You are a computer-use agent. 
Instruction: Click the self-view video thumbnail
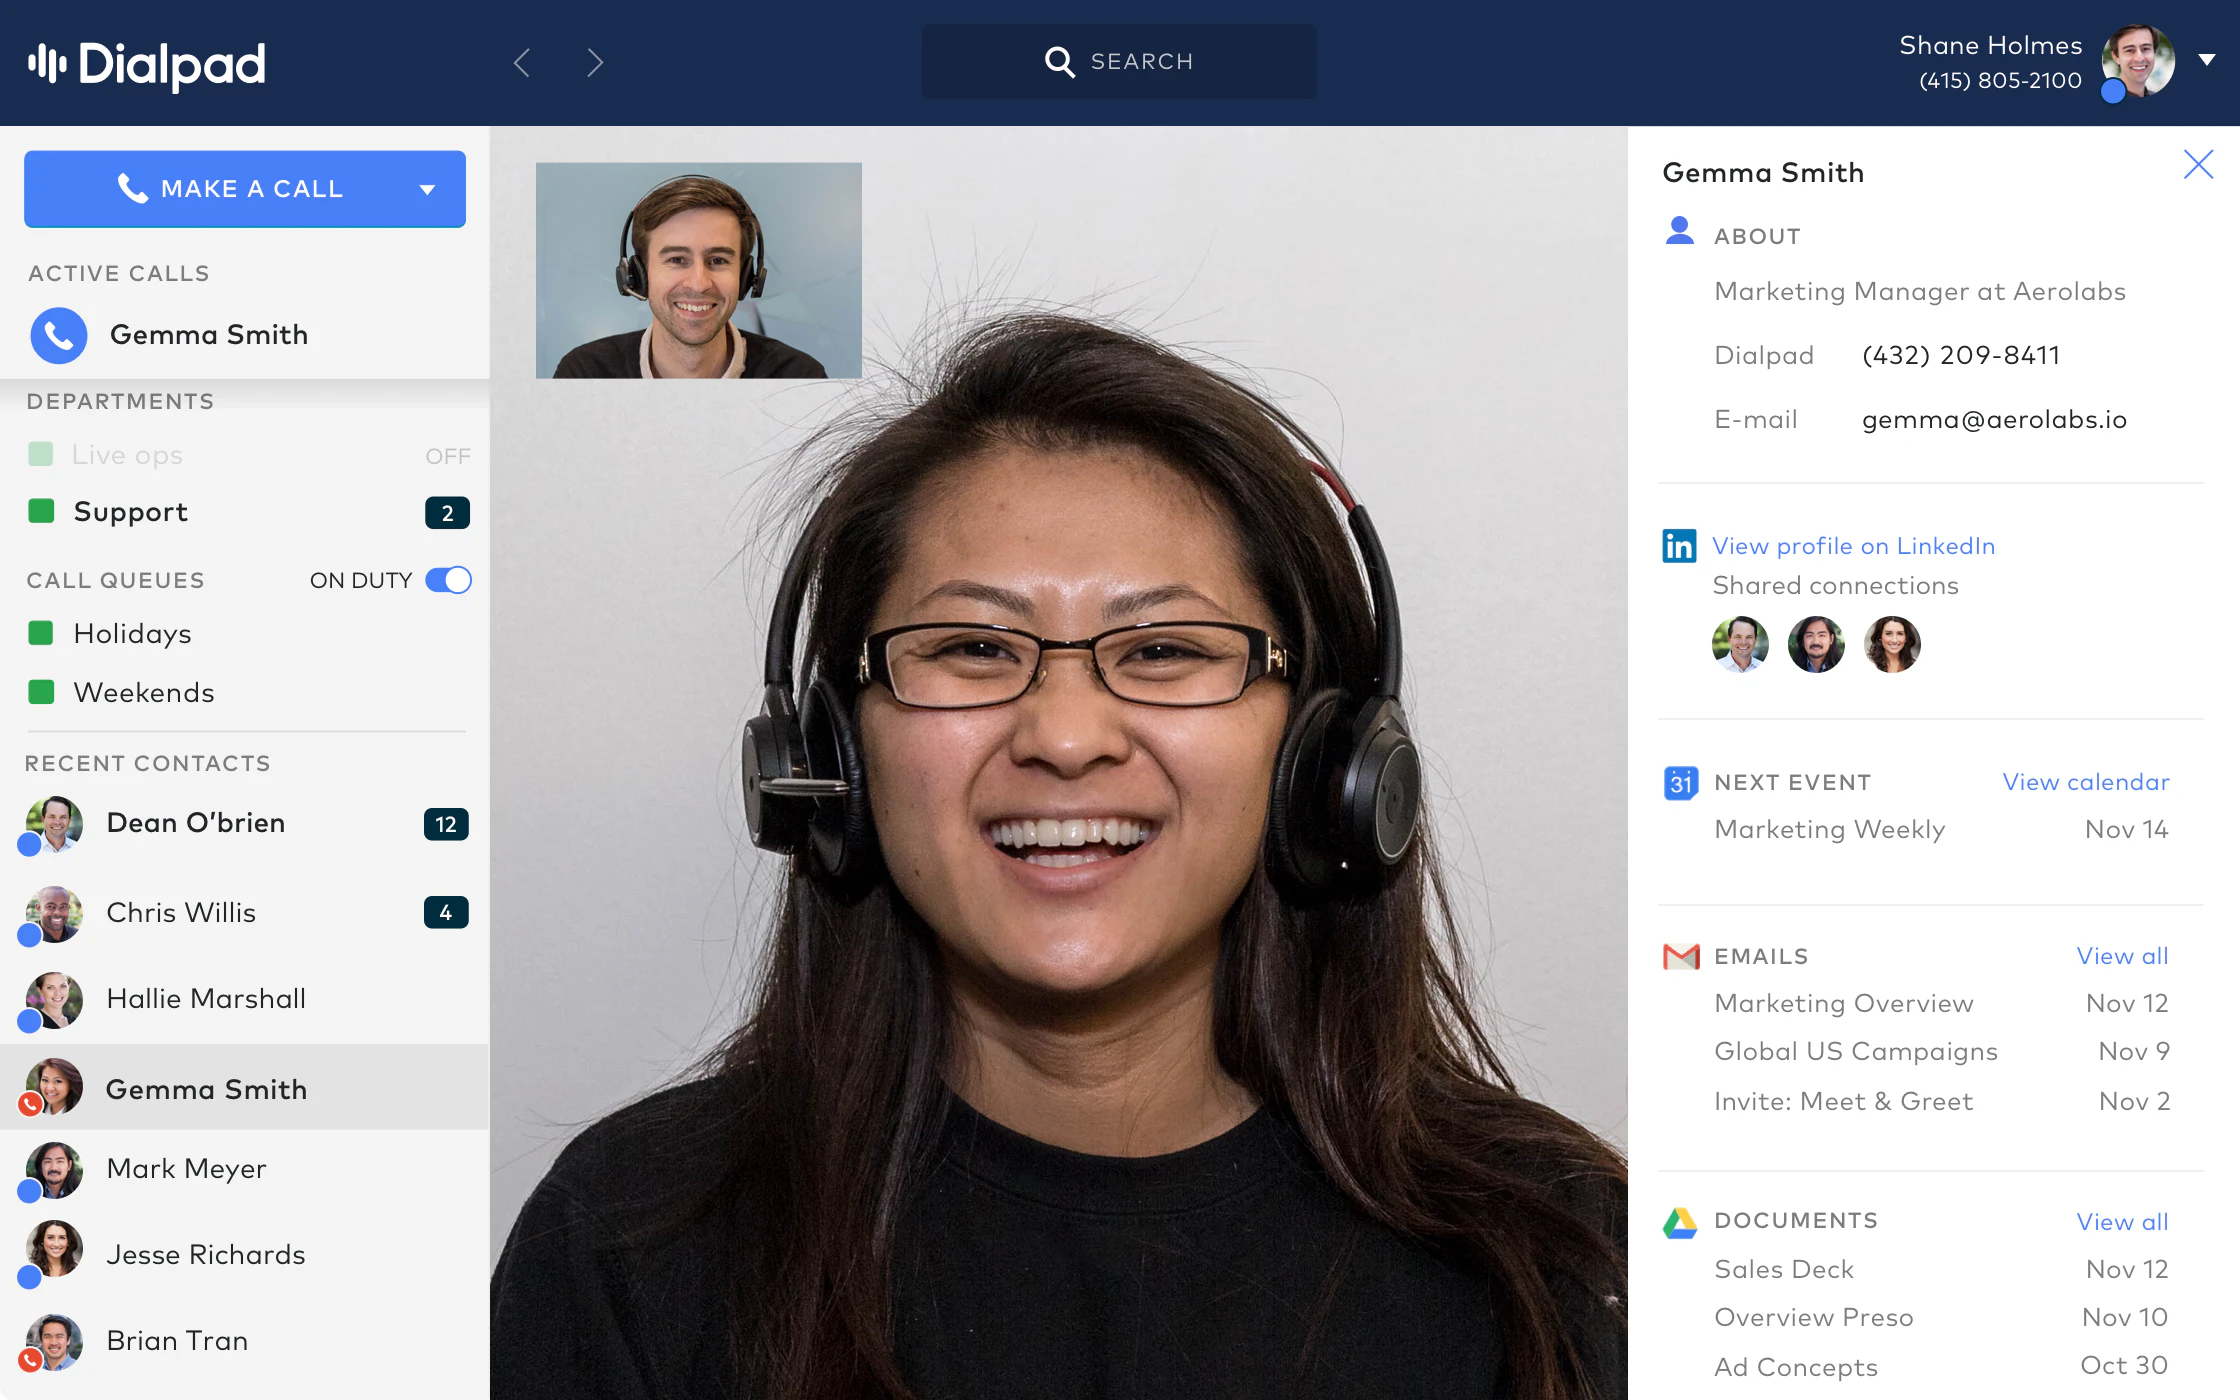698,270
